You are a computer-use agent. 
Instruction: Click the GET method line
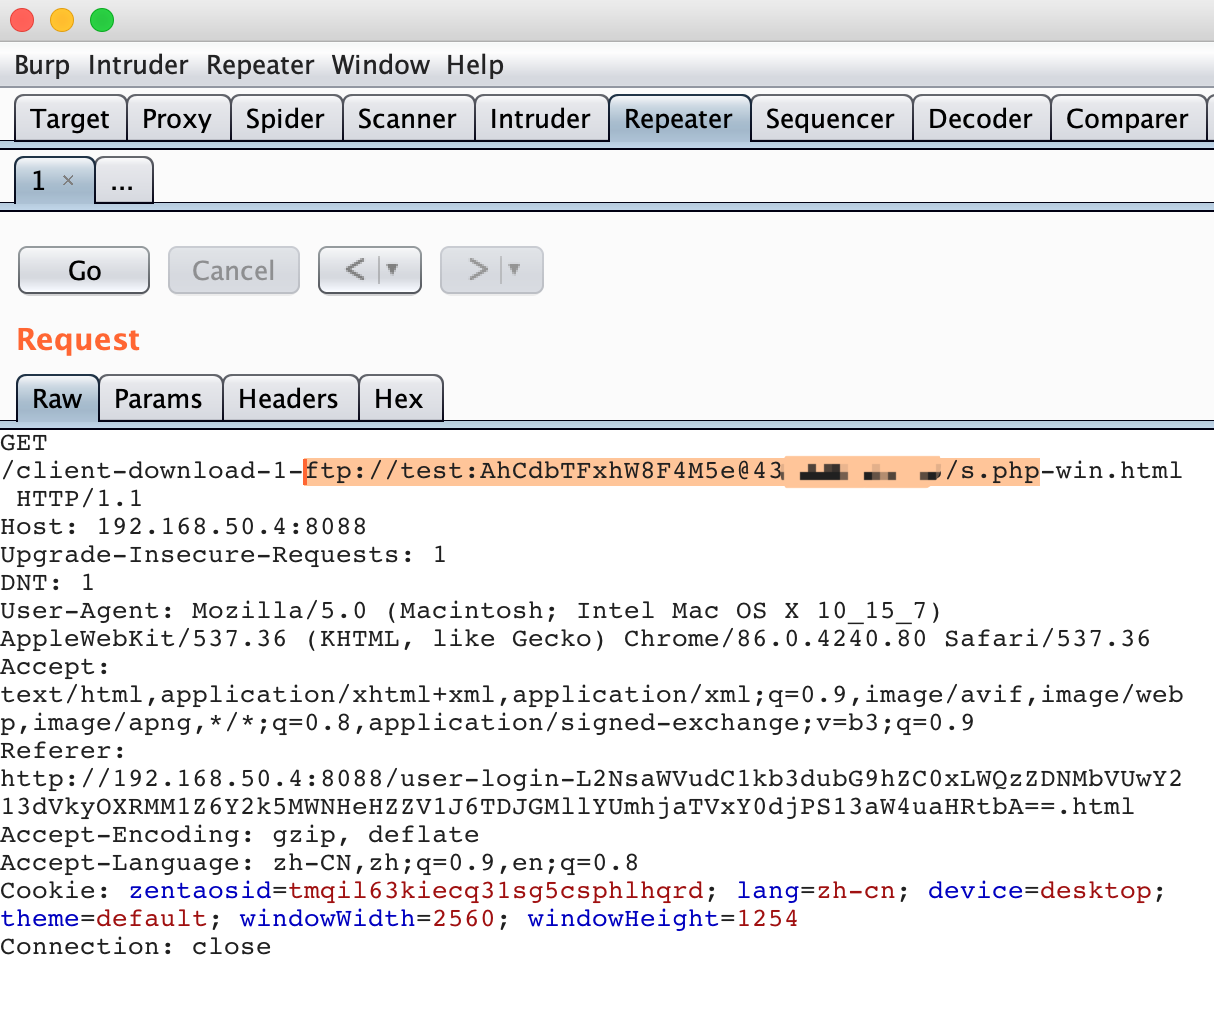click(24, 443)
